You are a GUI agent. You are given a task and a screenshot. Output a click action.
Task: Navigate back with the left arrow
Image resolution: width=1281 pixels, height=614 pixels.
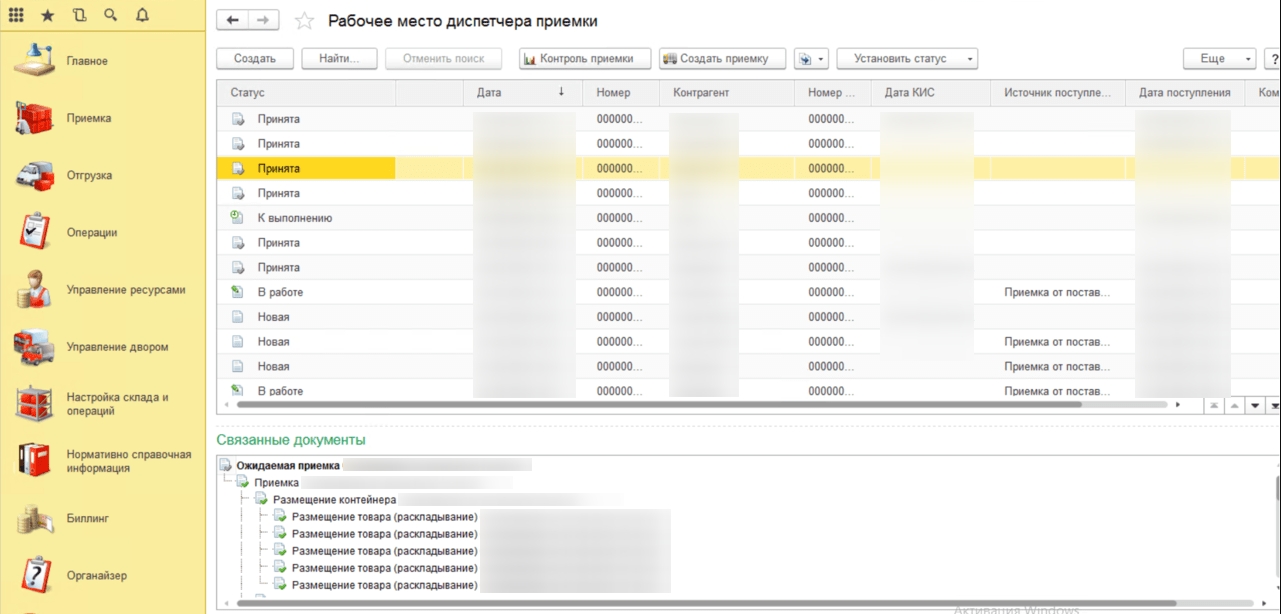tap(233, 21)
